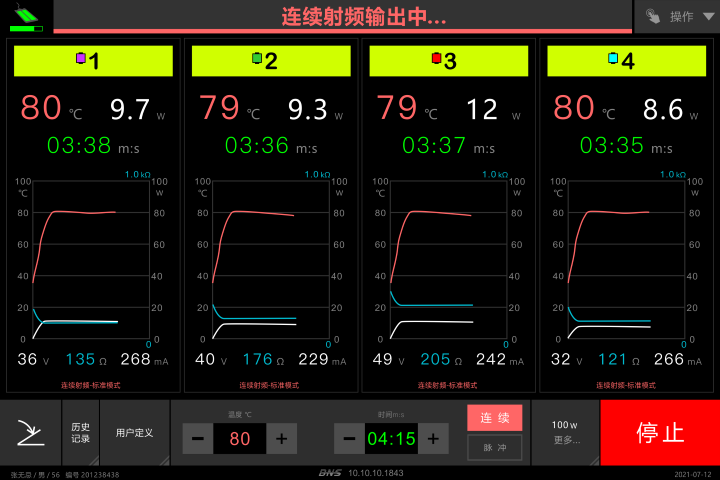Click channel 2 power reading 9.3 w
The height and width of the screenshot is (480, 720).
(315, 109)
